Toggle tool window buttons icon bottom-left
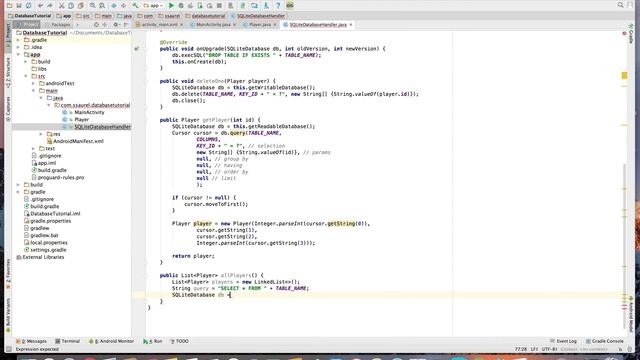Image resolution: width=640 pixels, height=360 pixels. [x=9, y=349]
